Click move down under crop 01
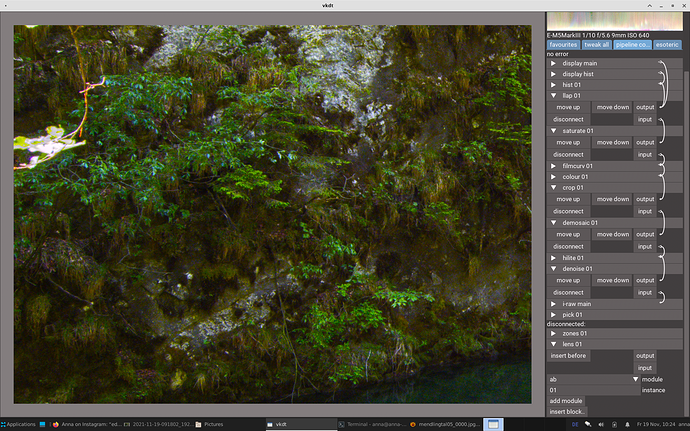 tap(613, 199)
